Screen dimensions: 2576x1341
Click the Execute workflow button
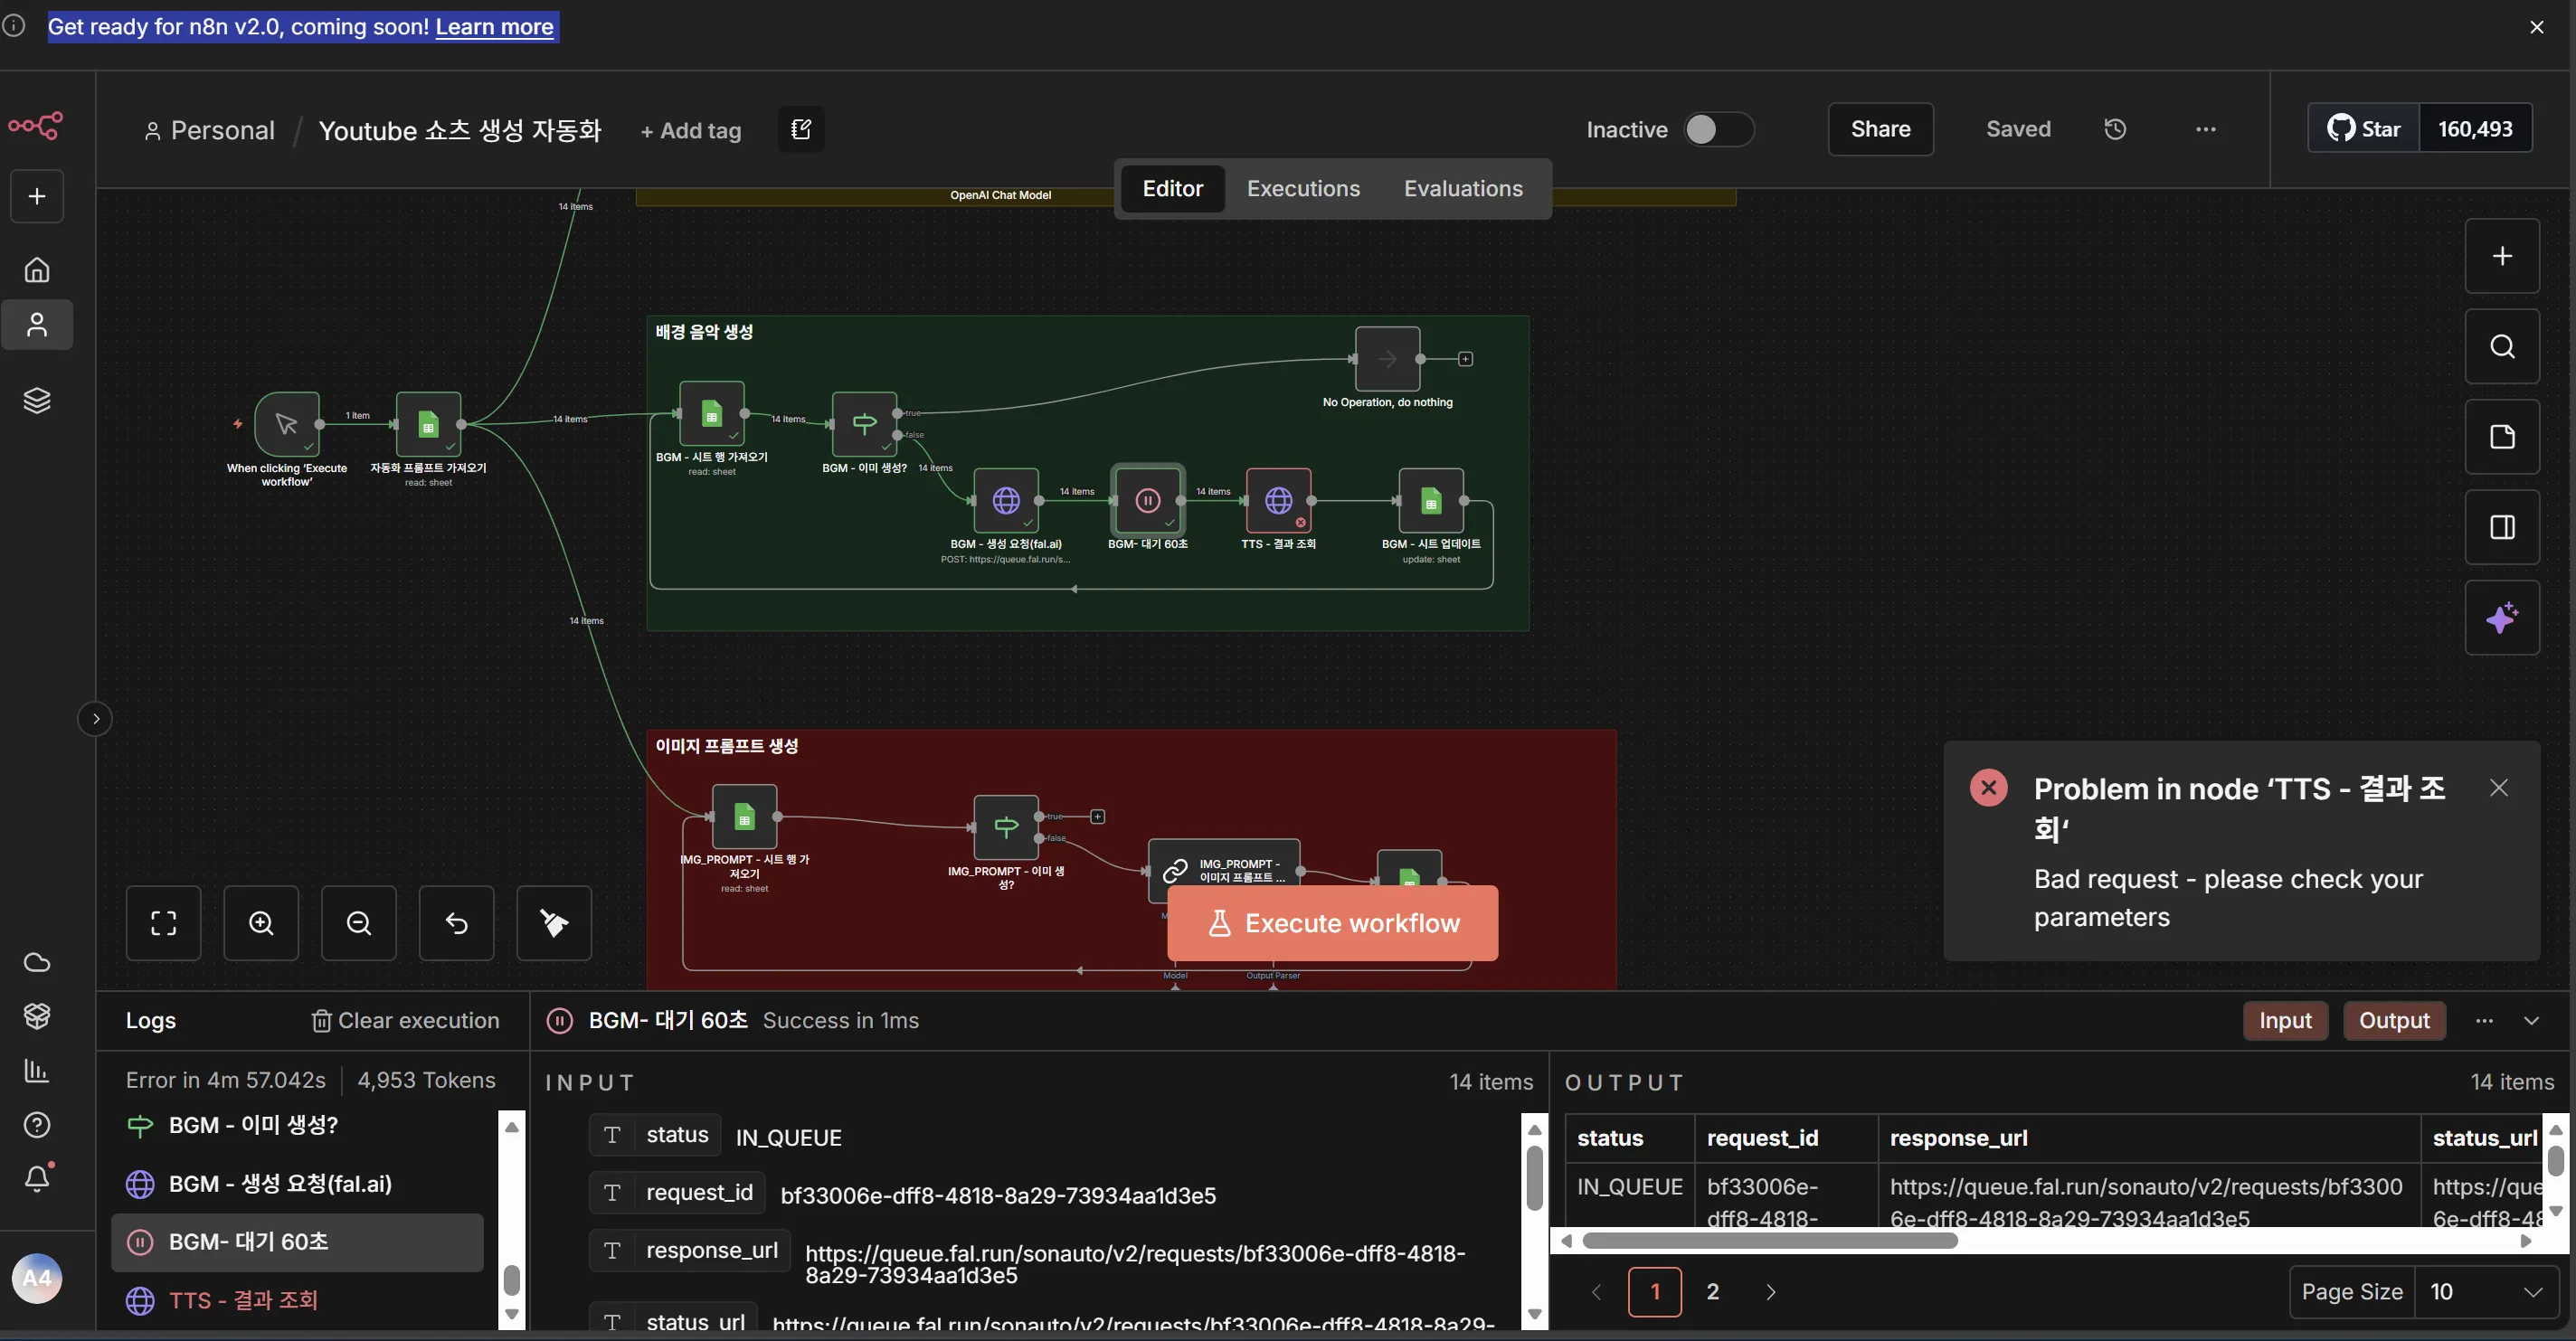[x=1332, y=922]
